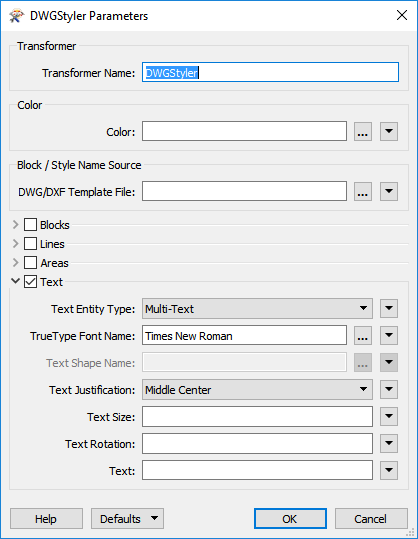Viewport: 418px width, 539px height.
Task: Collapse the Text section chevron
Action: (x=15, y=281)
